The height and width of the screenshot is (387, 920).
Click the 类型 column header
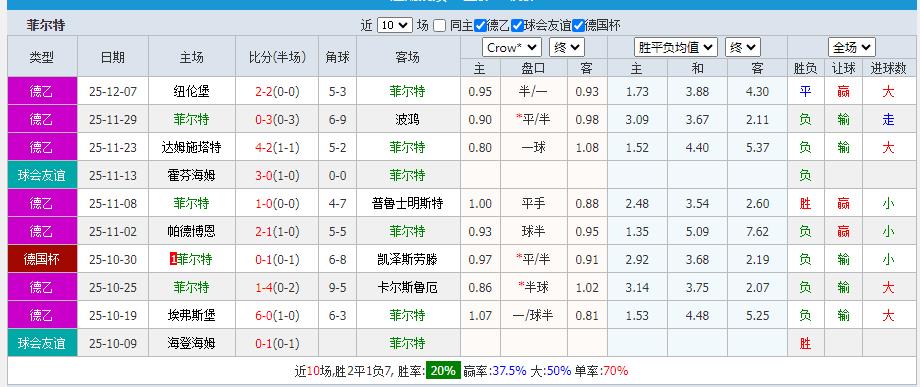42,57
